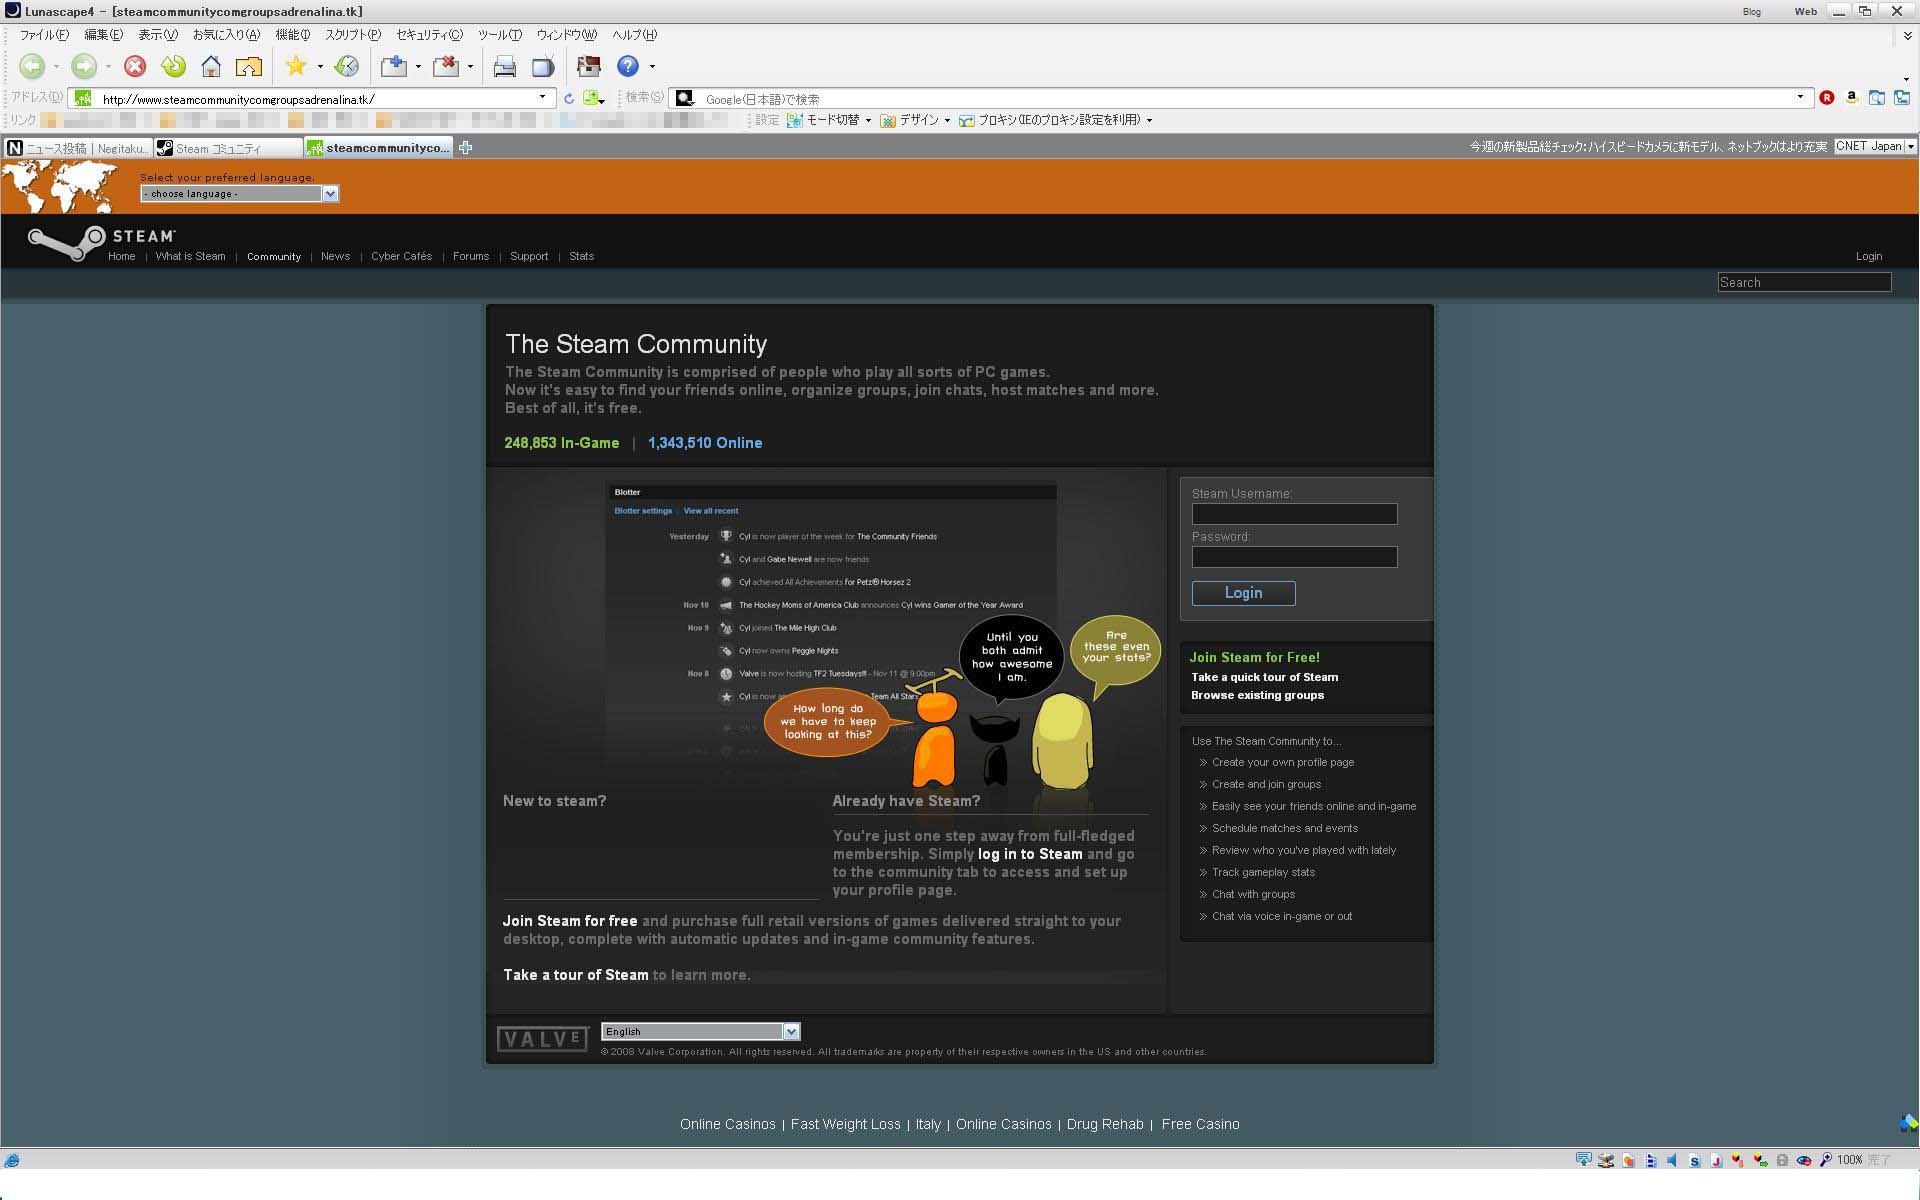Switch to the ニュース投稿 Negitaku tab
The width and height of the screenshot is (1920, 1200).
click(77, 148)
